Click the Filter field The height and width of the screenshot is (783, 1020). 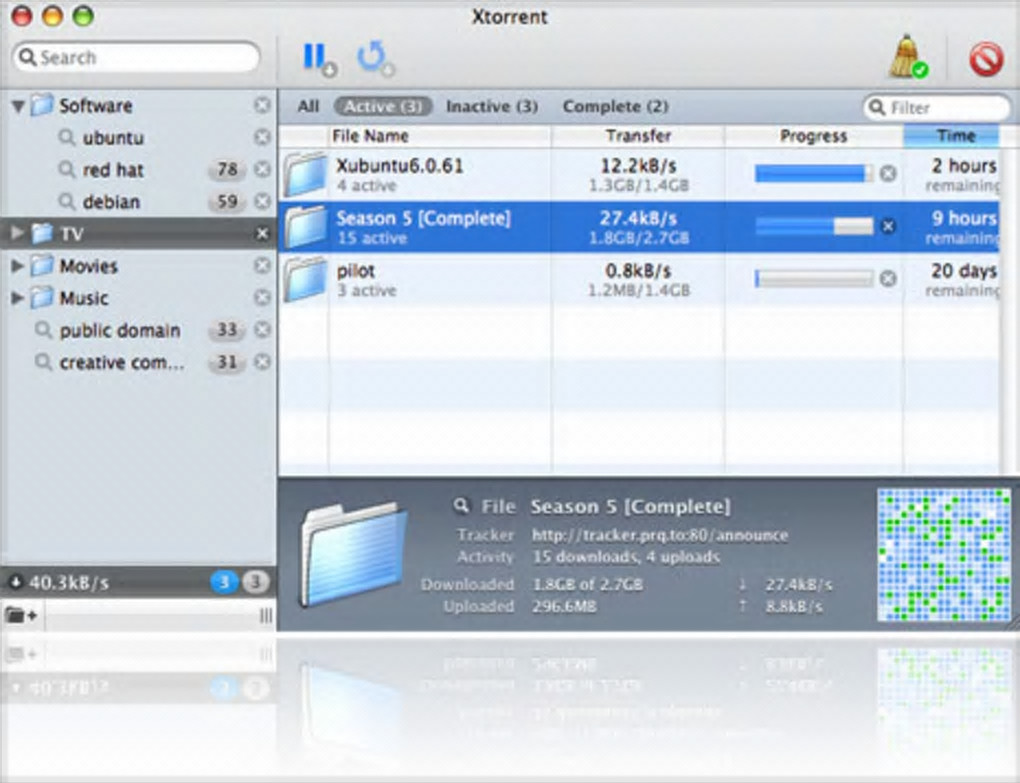(x=937, y=107)
